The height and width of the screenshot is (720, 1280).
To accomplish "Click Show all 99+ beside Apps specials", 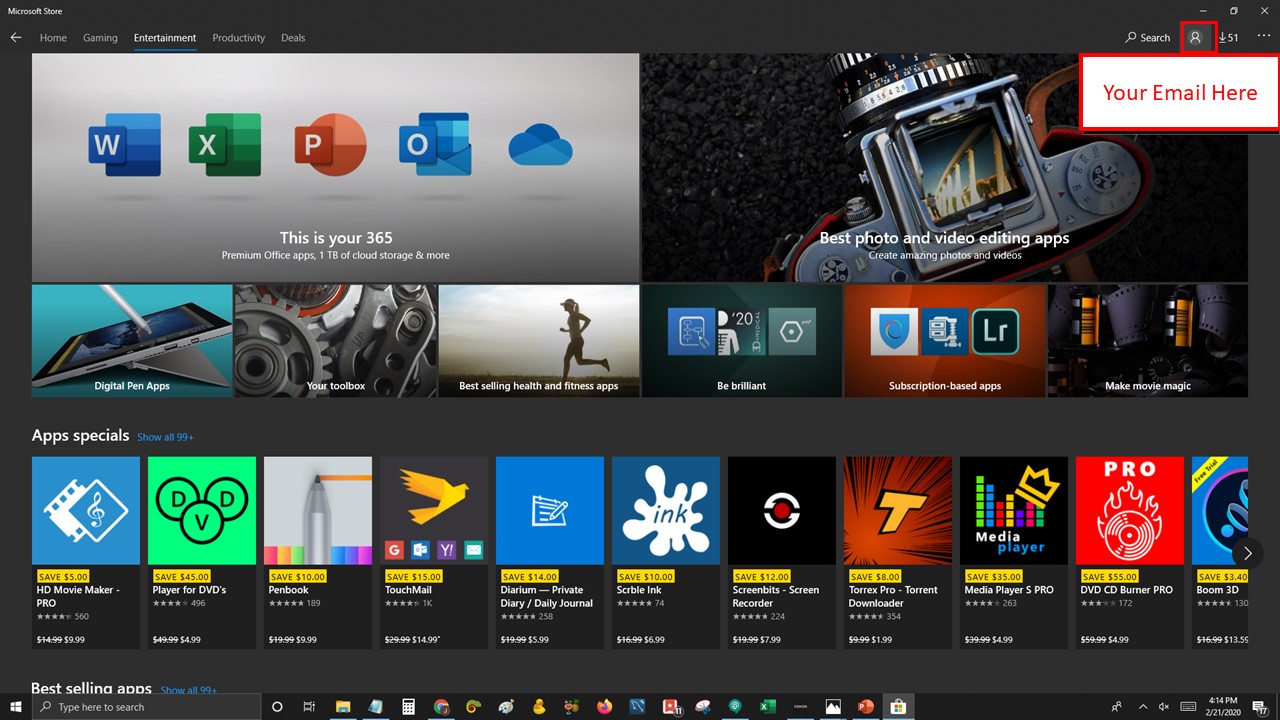I will 165,437.
